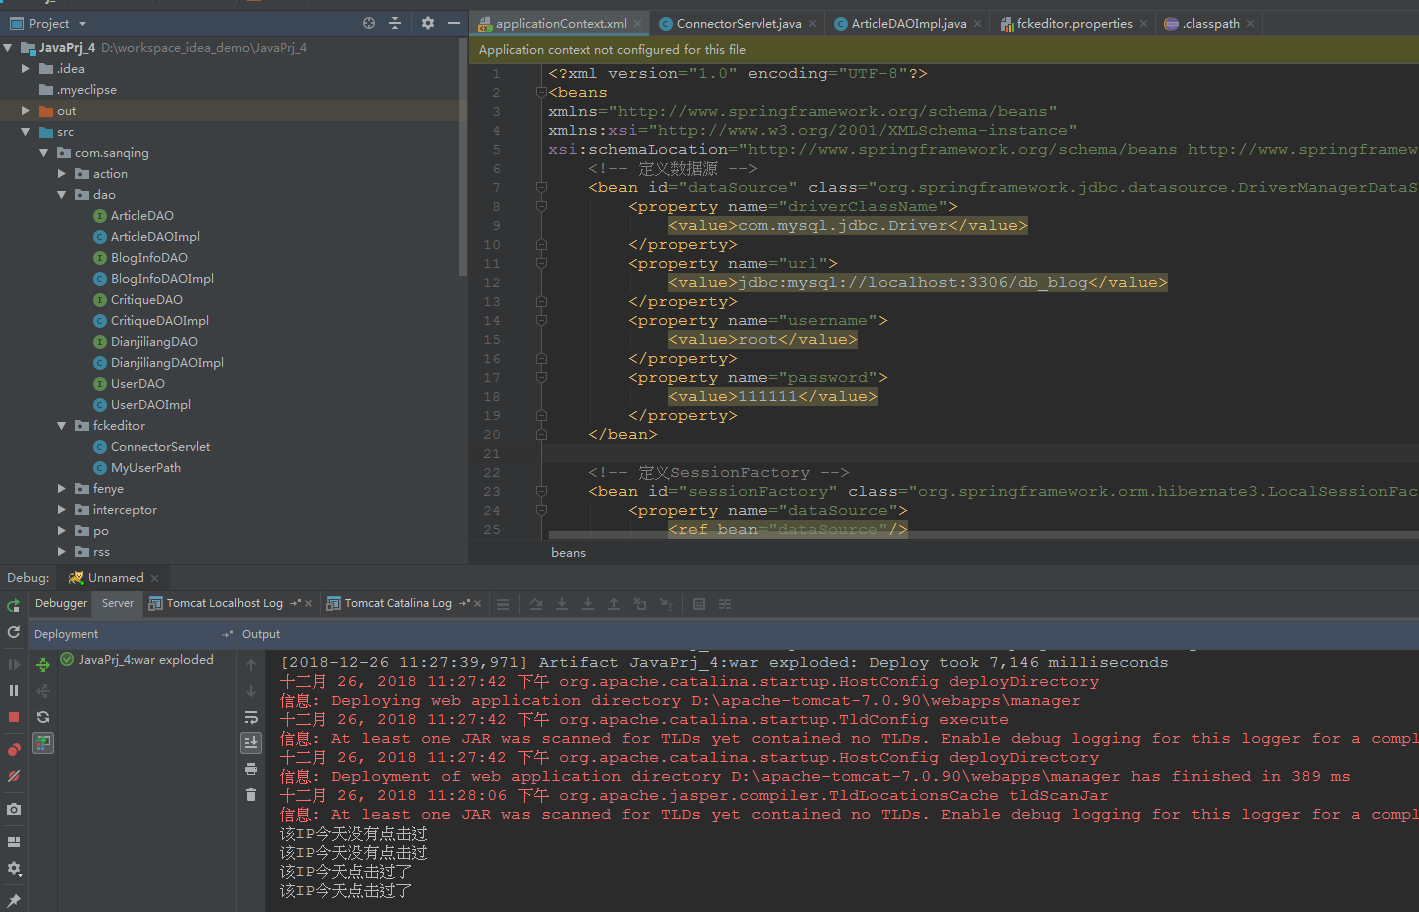Click beans breadcrumb below editor
The height and width of the screenshot is (912, 1419).
(568, 553)
